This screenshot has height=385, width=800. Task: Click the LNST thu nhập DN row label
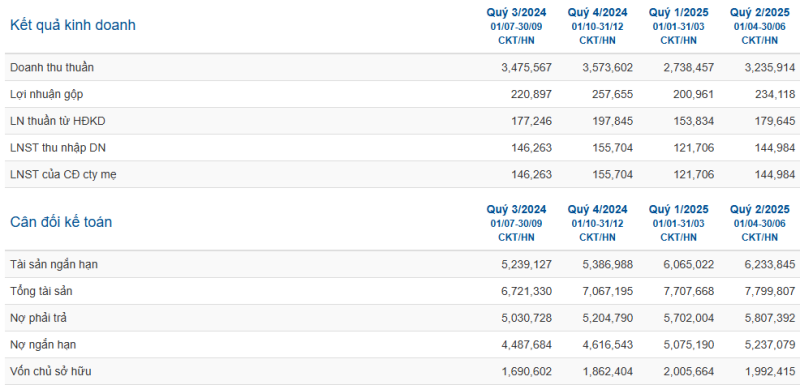tap(58, 148)
